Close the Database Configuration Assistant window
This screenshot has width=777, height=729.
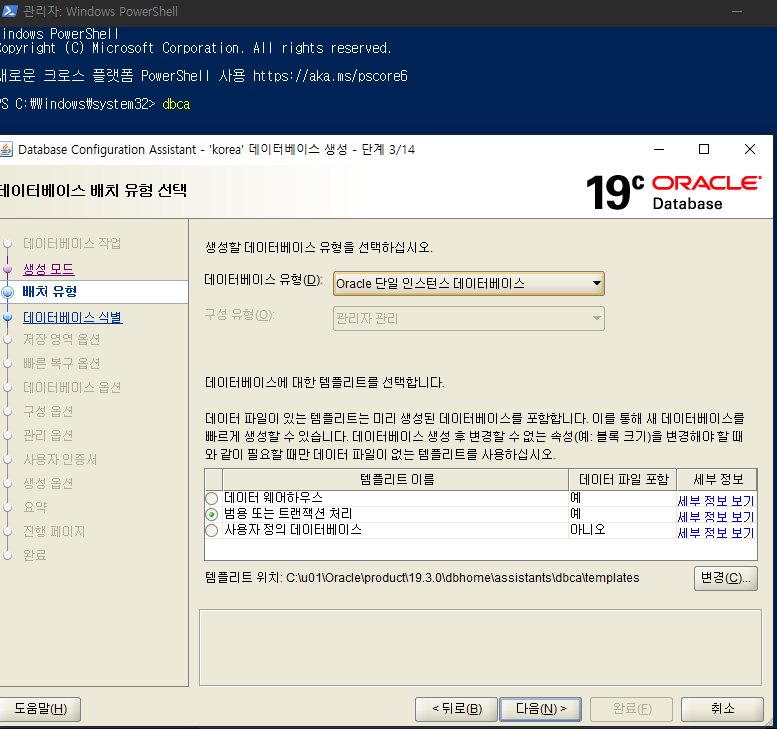click(x=750, y=149)
